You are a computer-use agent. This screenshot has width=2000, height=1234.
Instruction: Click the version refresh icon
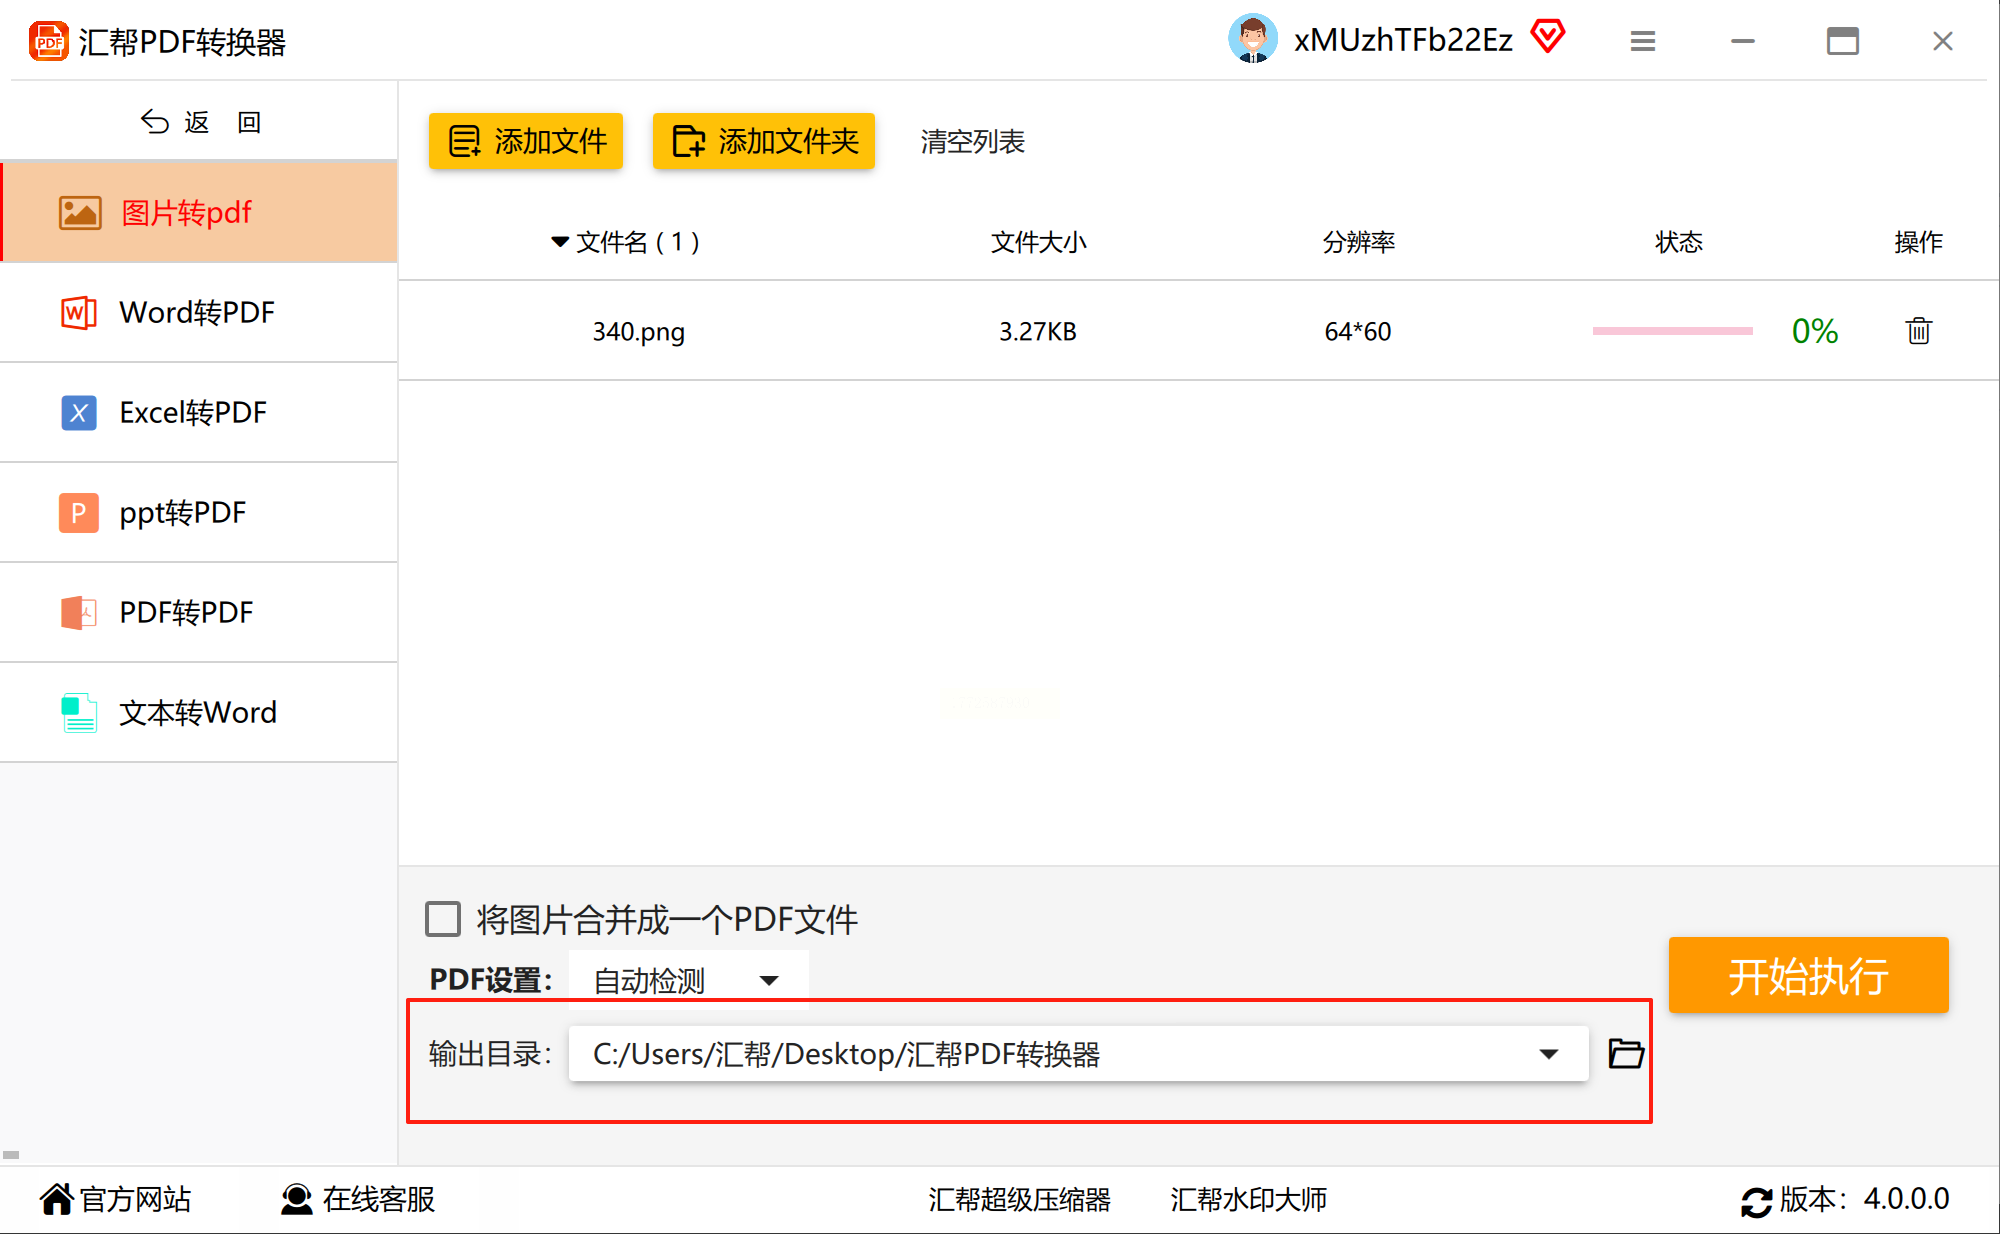pyautogui.click(x=1756, y=1201)
